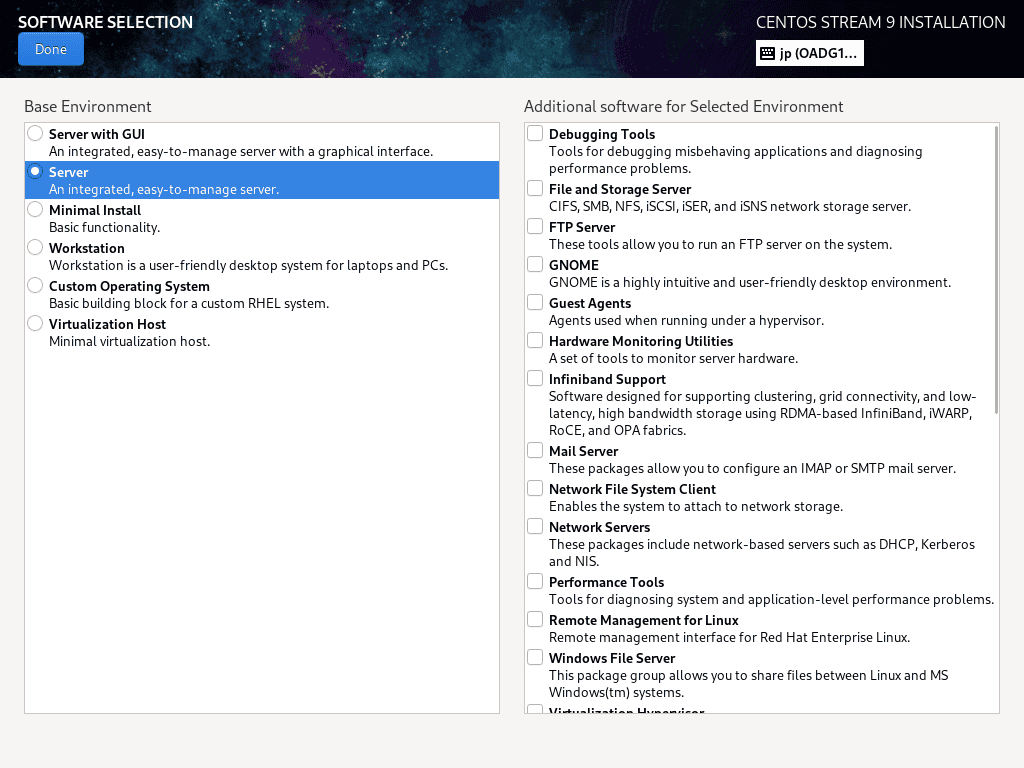Click the Done button

(x=51, y=49)
